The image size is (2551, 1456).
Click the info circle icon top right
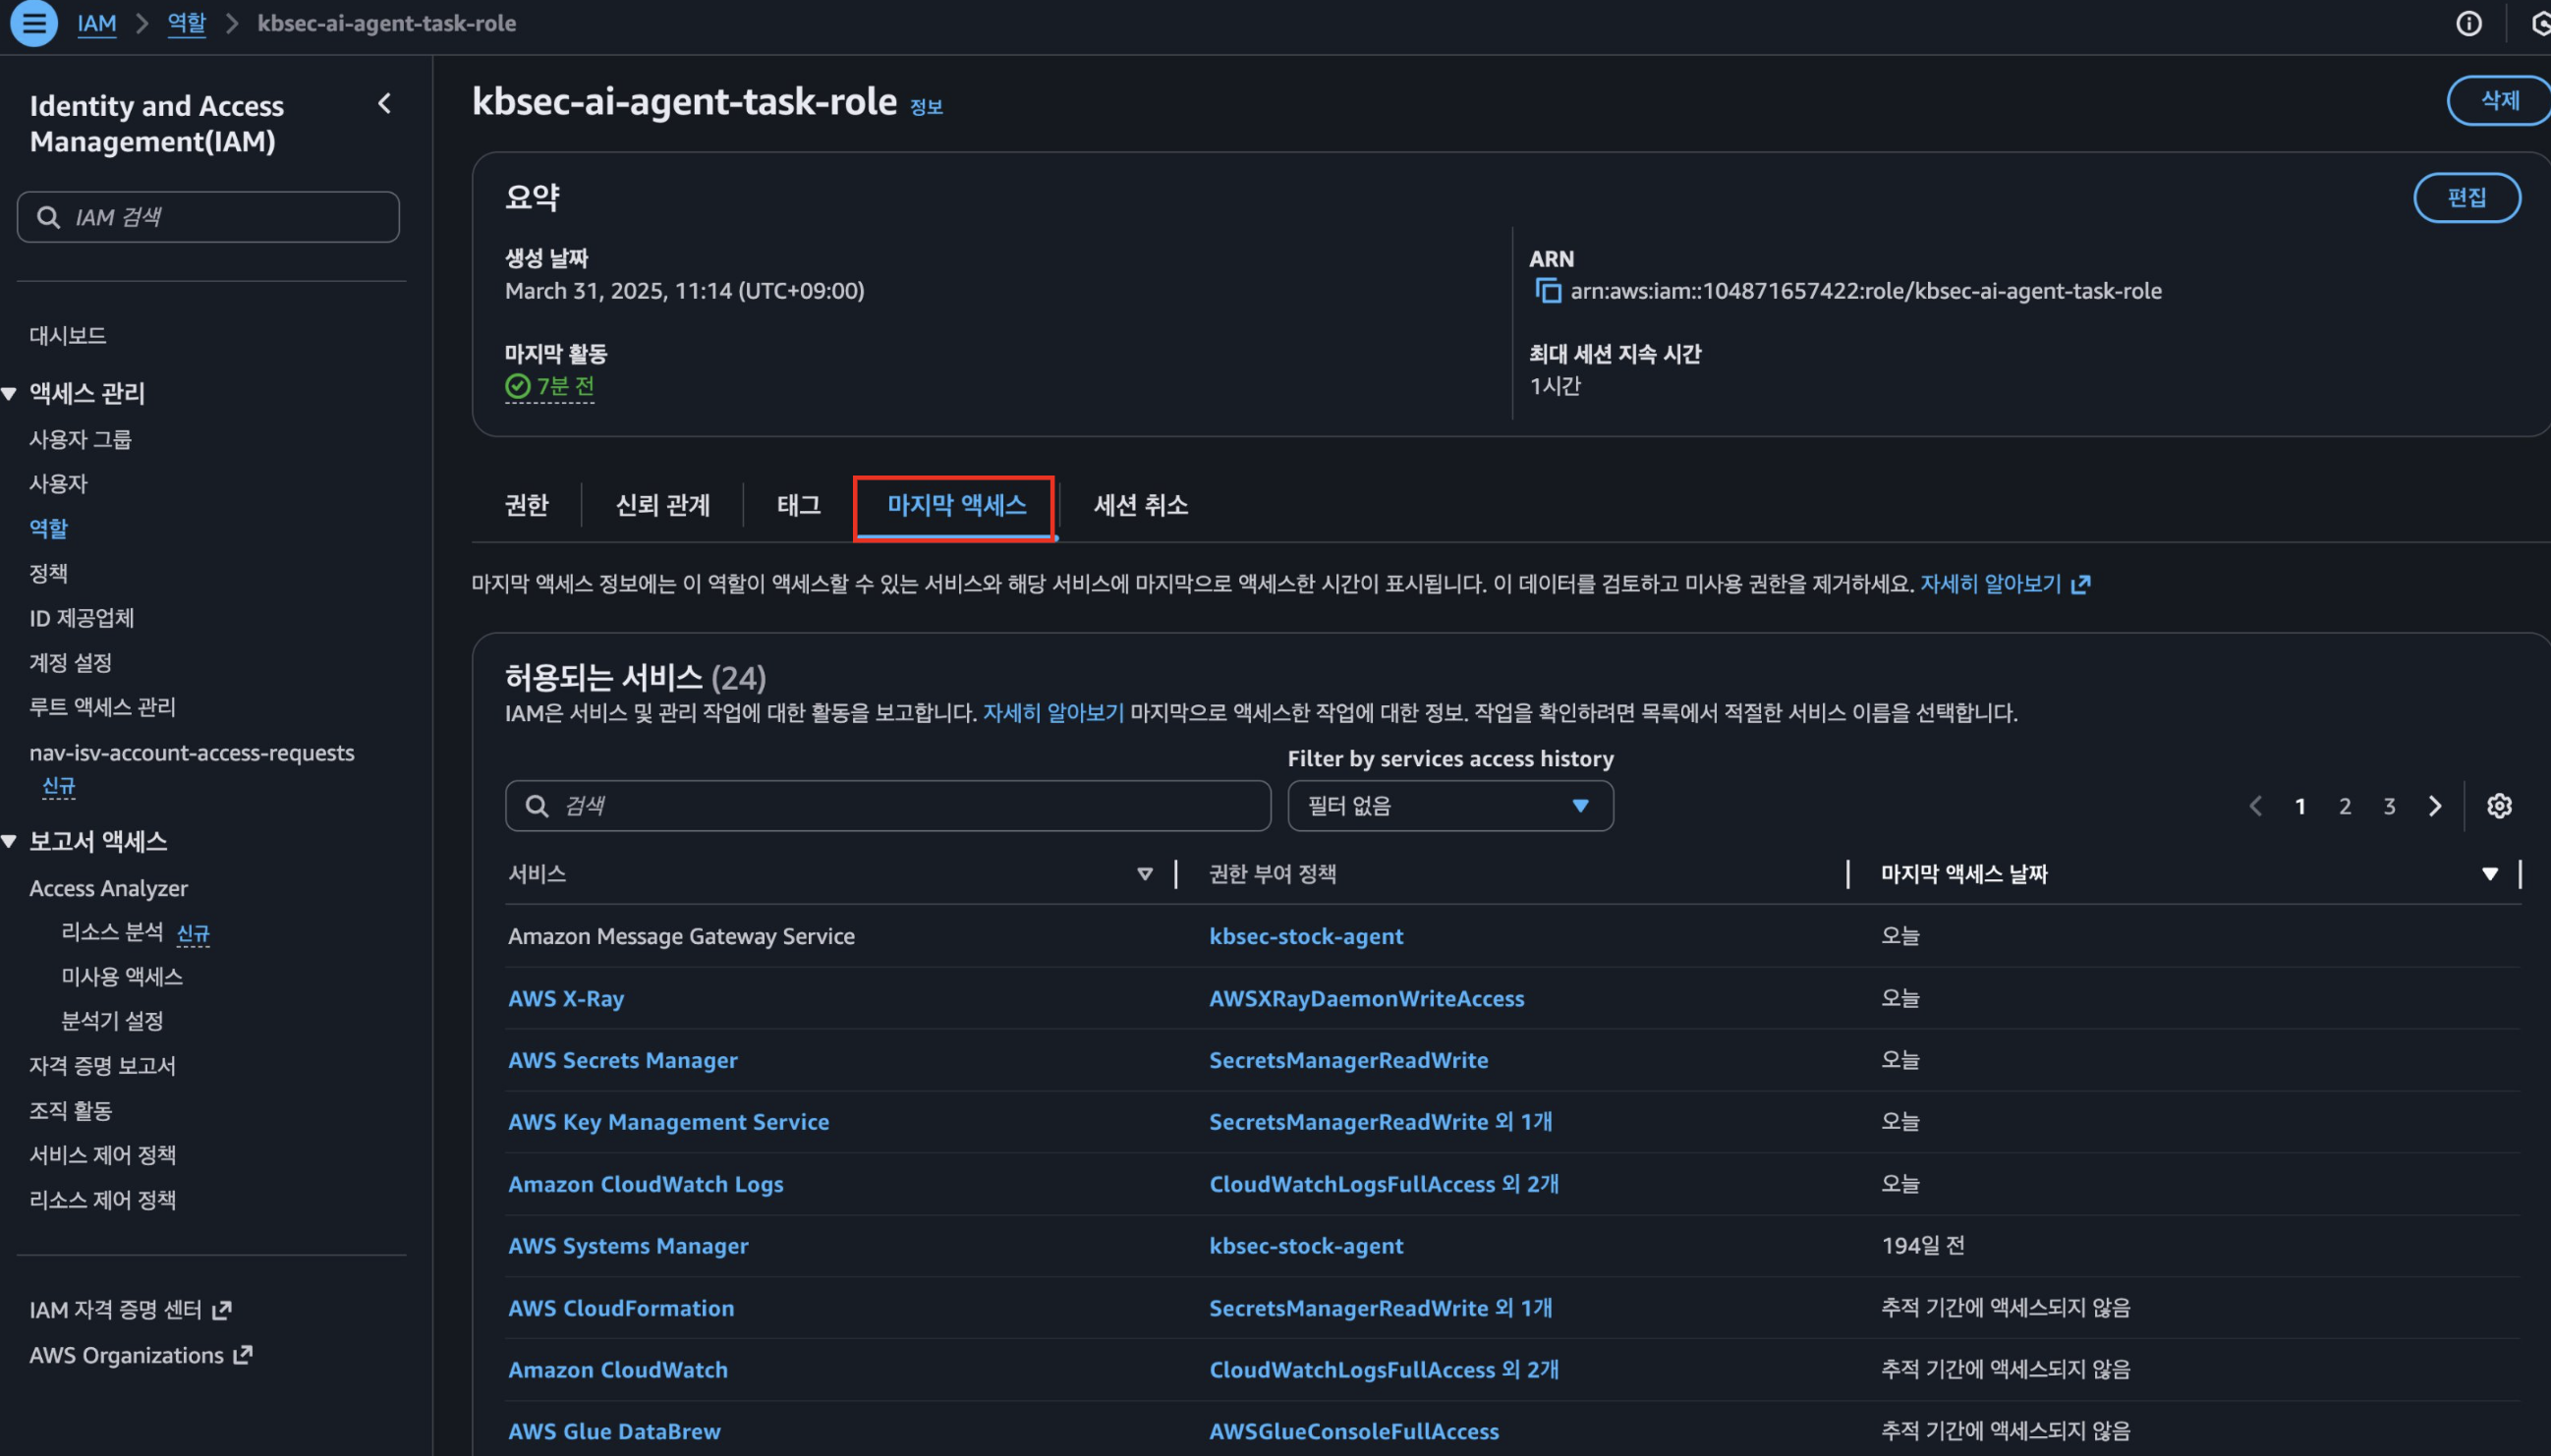[2468, 23]
